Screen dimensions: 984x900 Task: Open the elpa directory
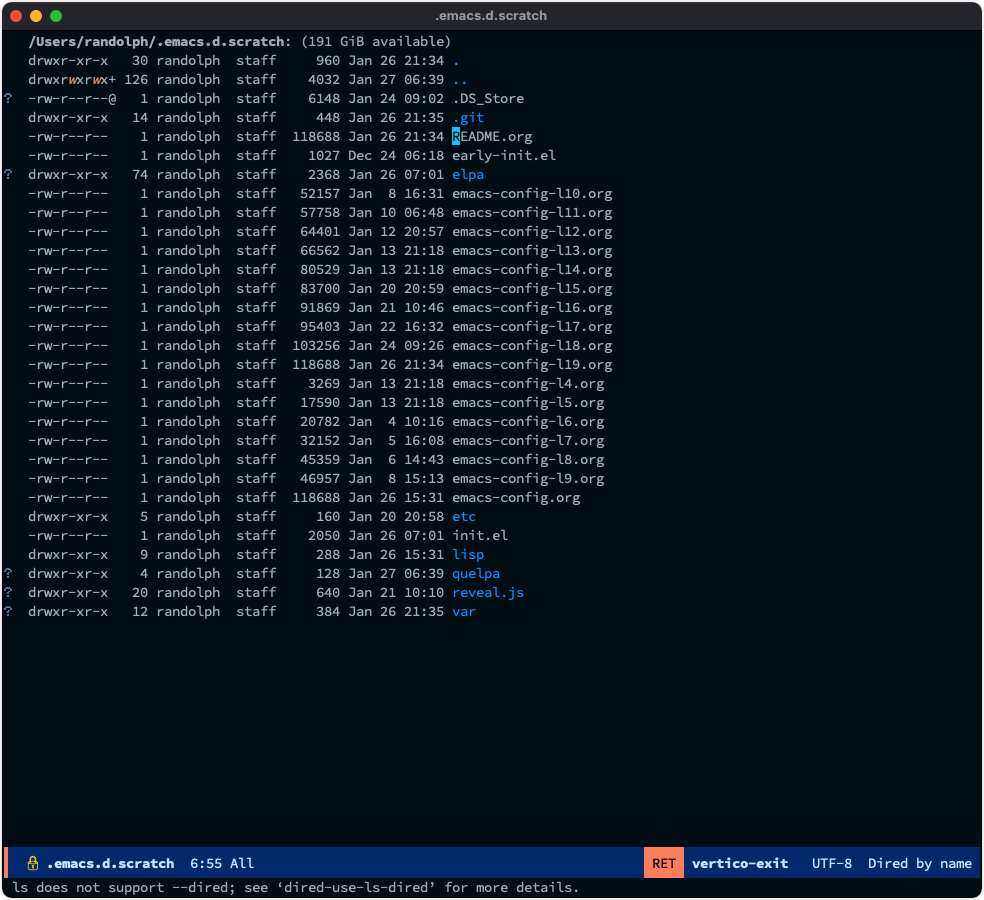point(468,174)
